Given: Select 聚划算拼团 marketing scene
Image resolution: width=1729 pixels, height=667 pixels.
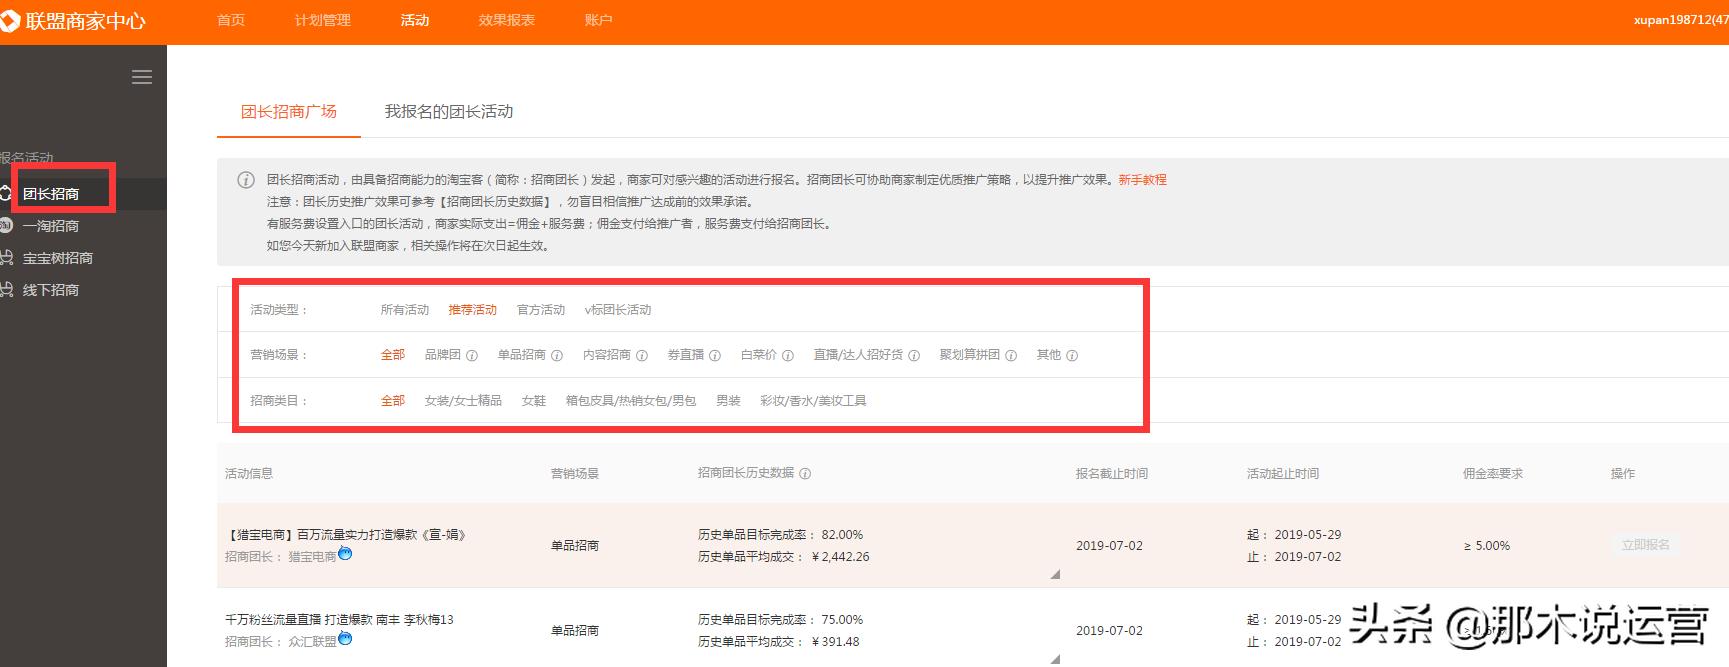Looking at the screenshot, I should pos(970,355).
